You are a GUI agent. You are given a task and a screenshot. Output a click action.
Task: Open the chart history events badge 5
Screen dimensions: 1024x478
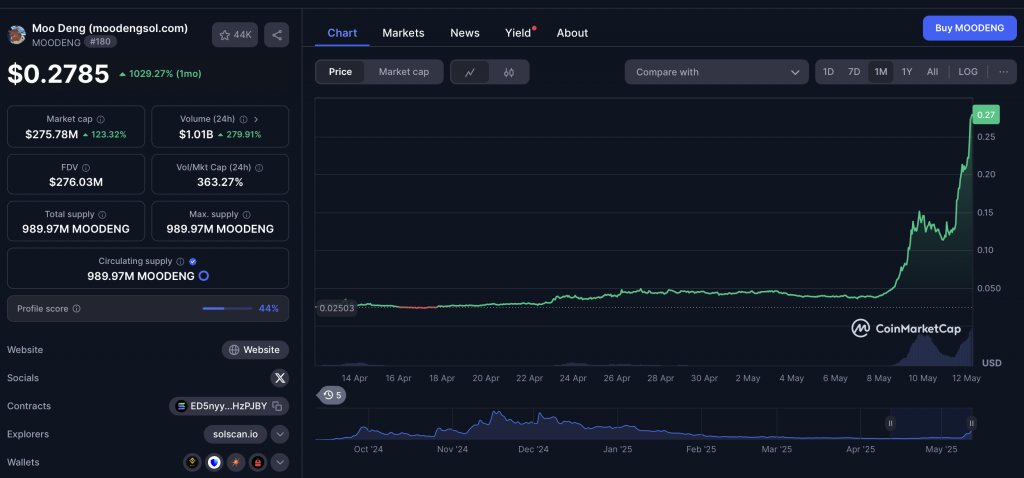click(x=332, y=395)
